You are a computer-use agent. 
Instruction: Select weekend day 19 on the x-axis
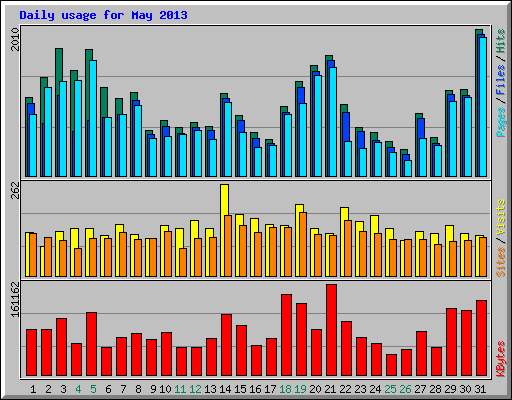pos(300,389)
